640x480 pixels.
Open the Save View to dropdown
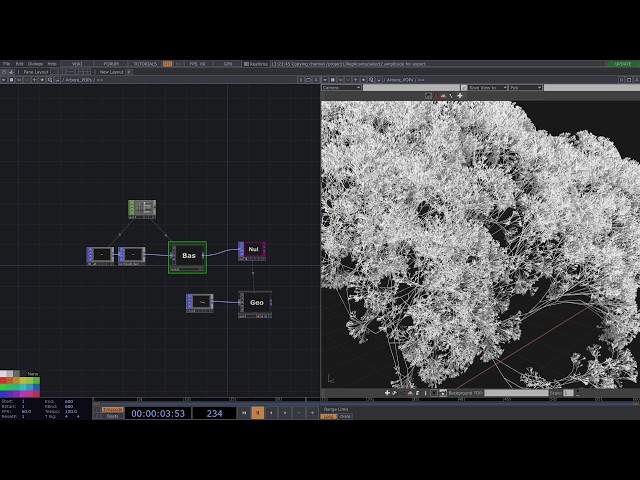click(488, 88)
